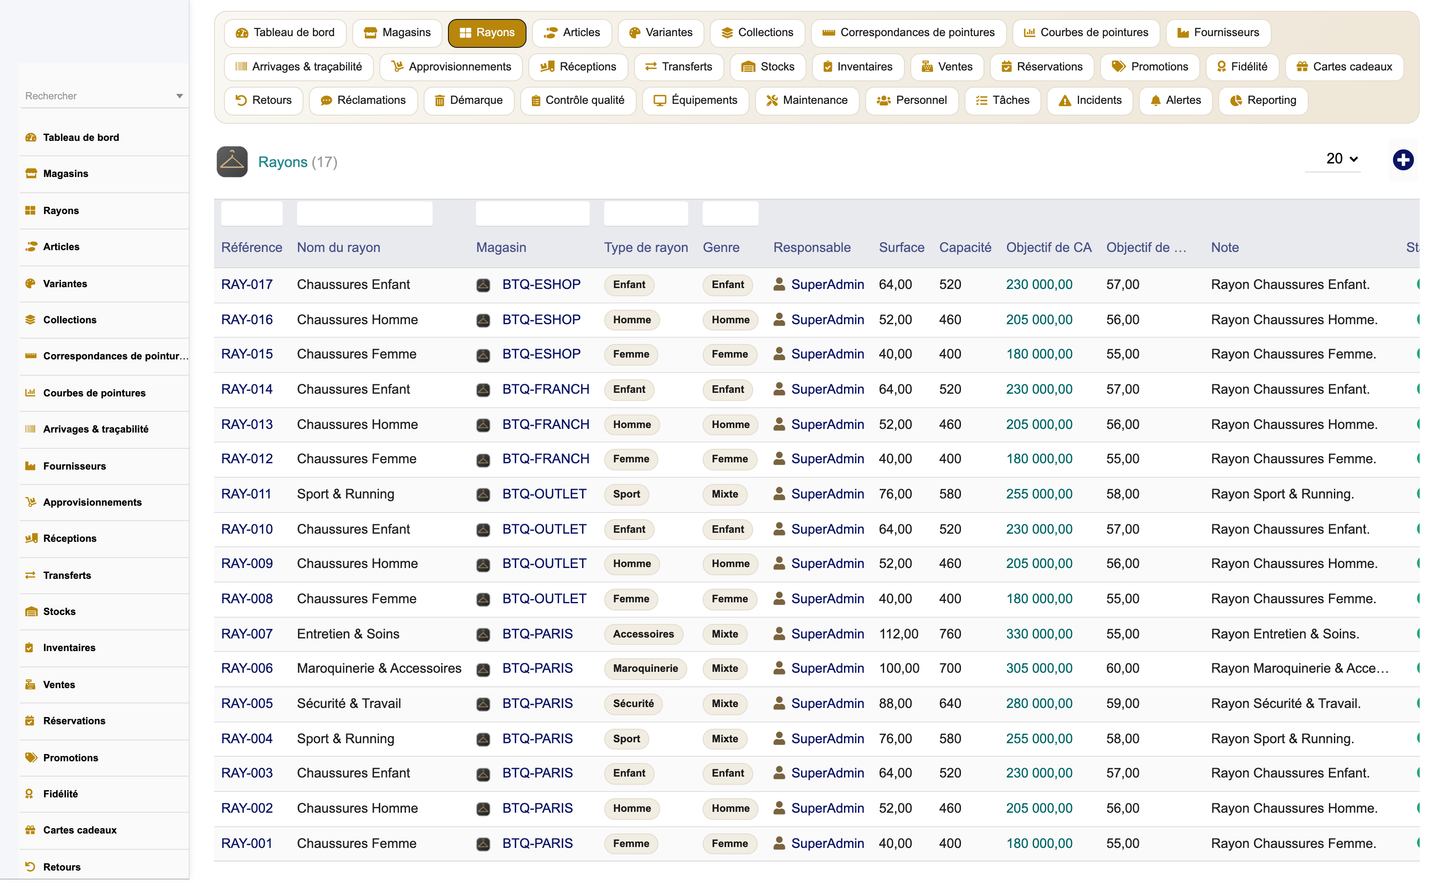Click the SuperAdmin link for RAY-004
The width and height of the screenshot is (1445, 894).
[x=827, y=739]
